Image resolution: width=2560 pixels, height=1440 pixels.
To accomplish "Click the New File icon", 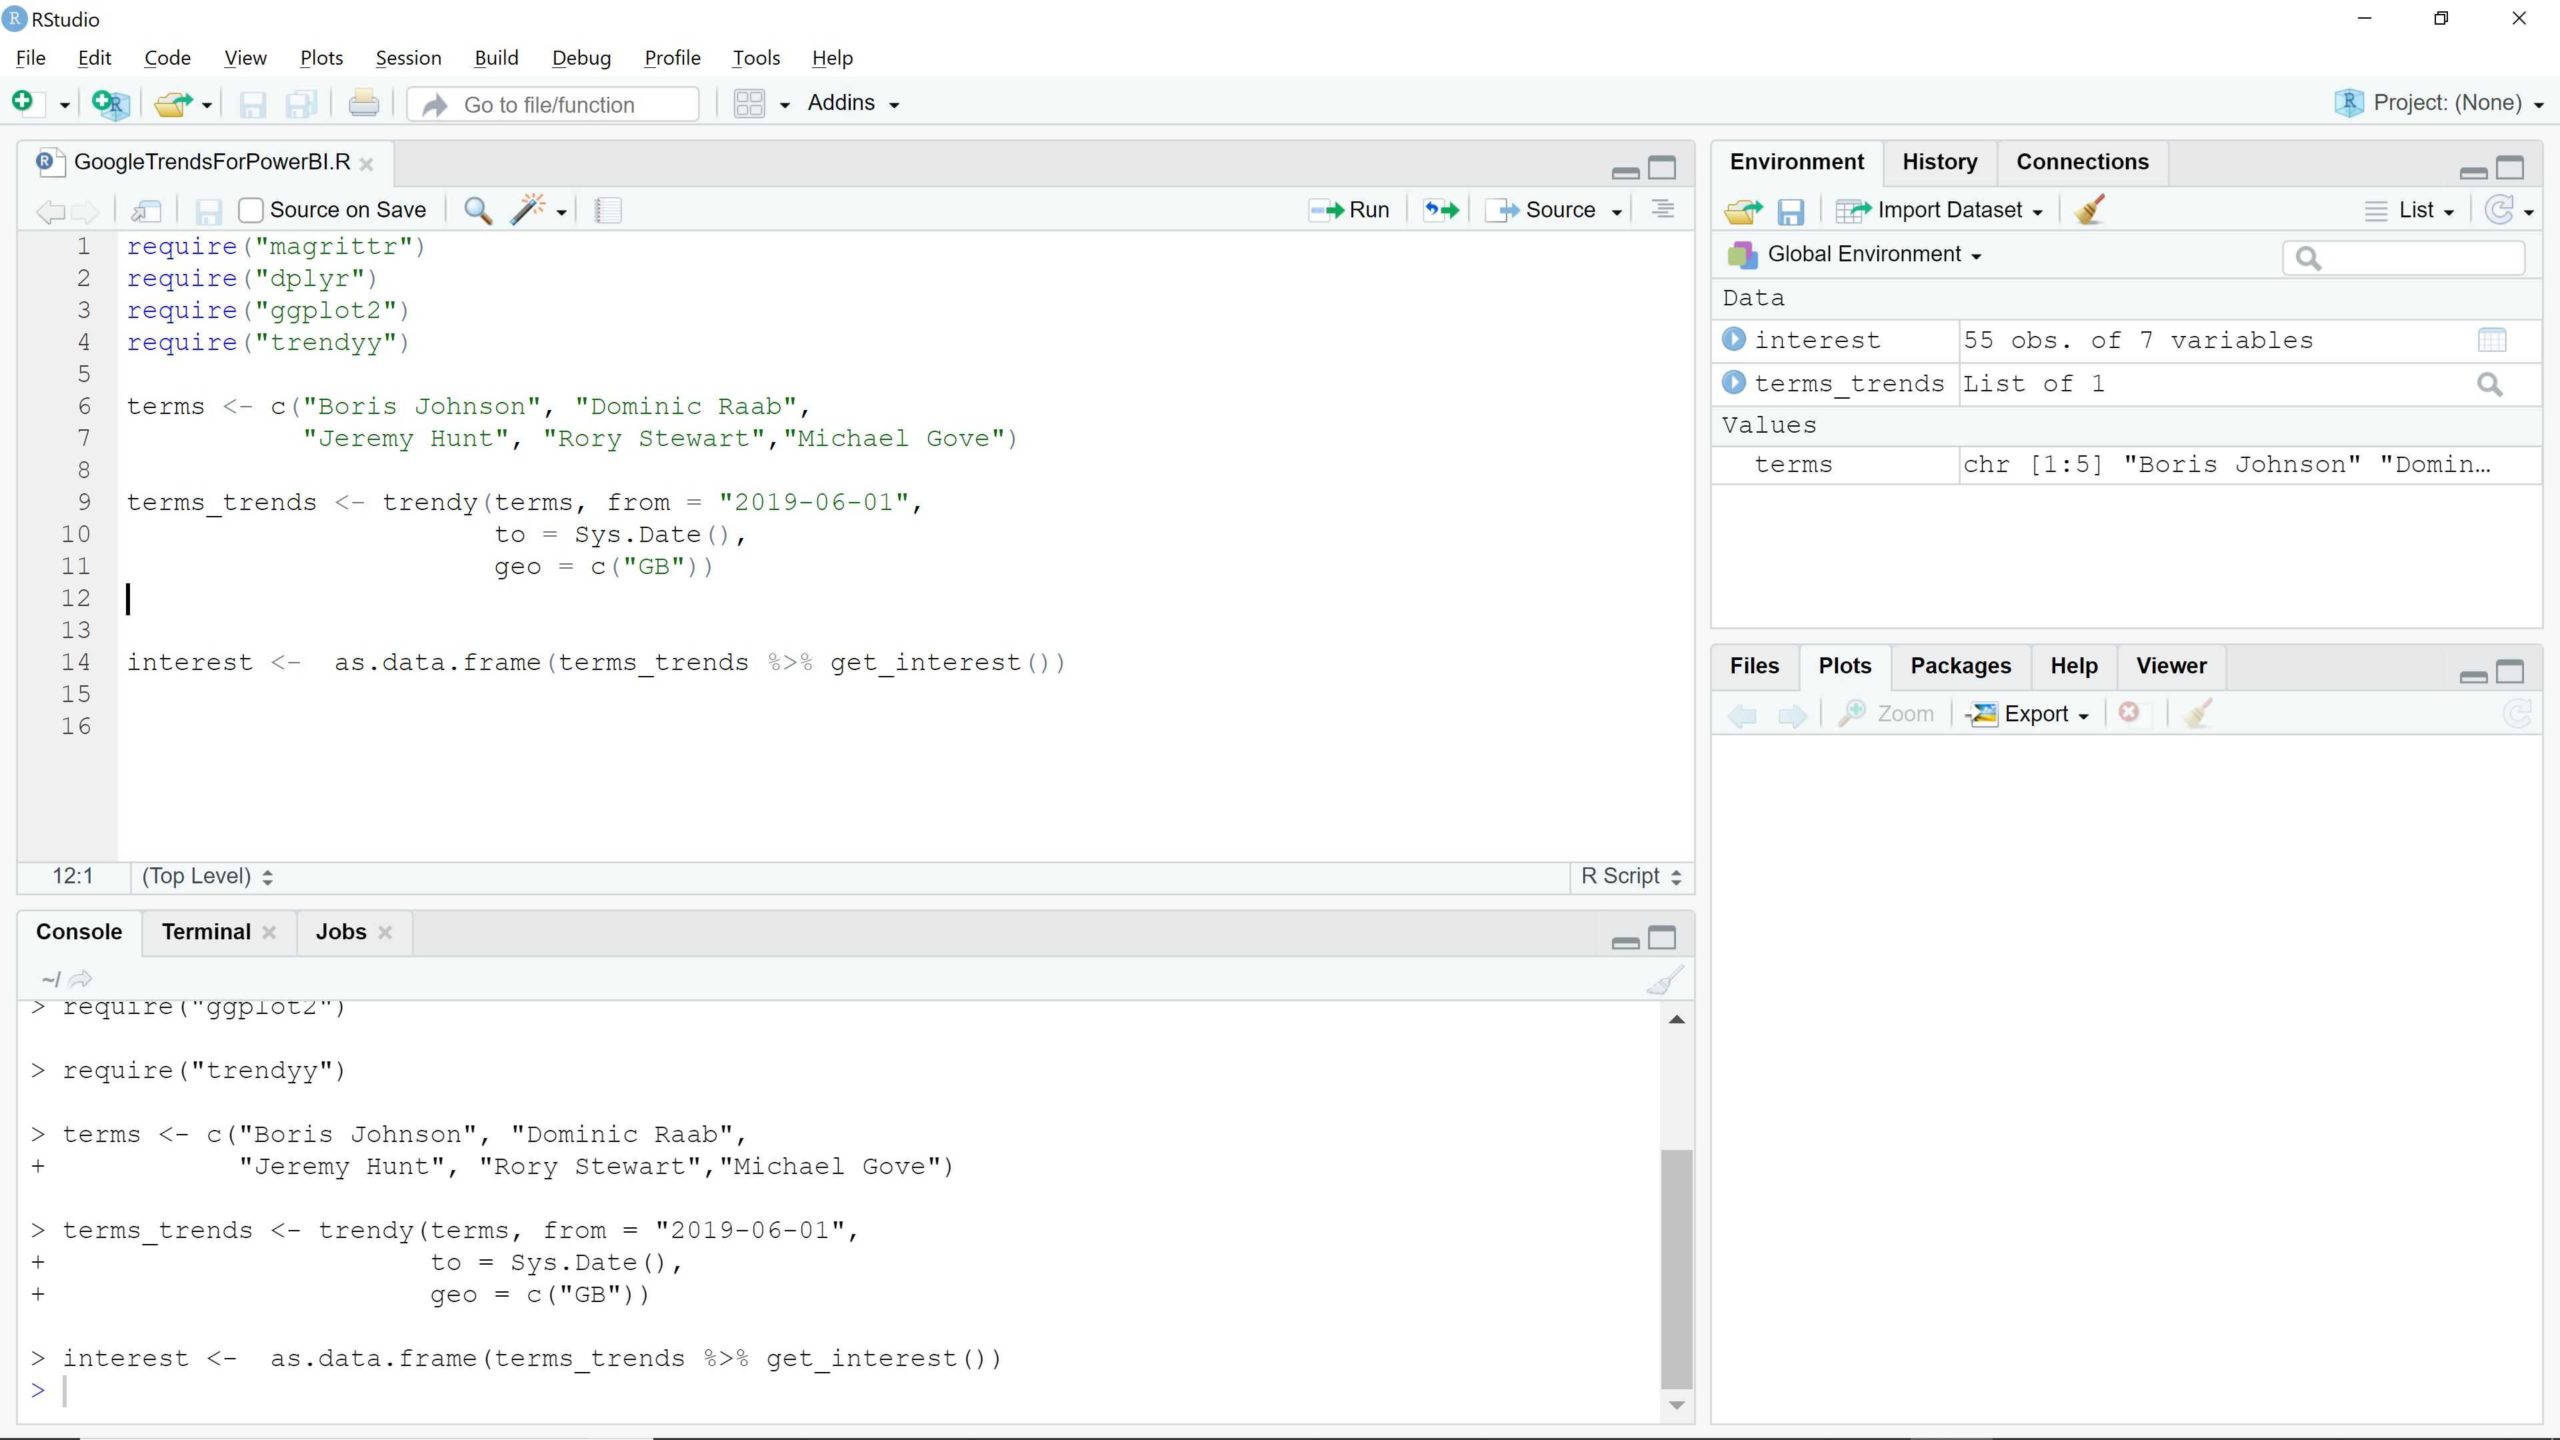I will (23, 102).
